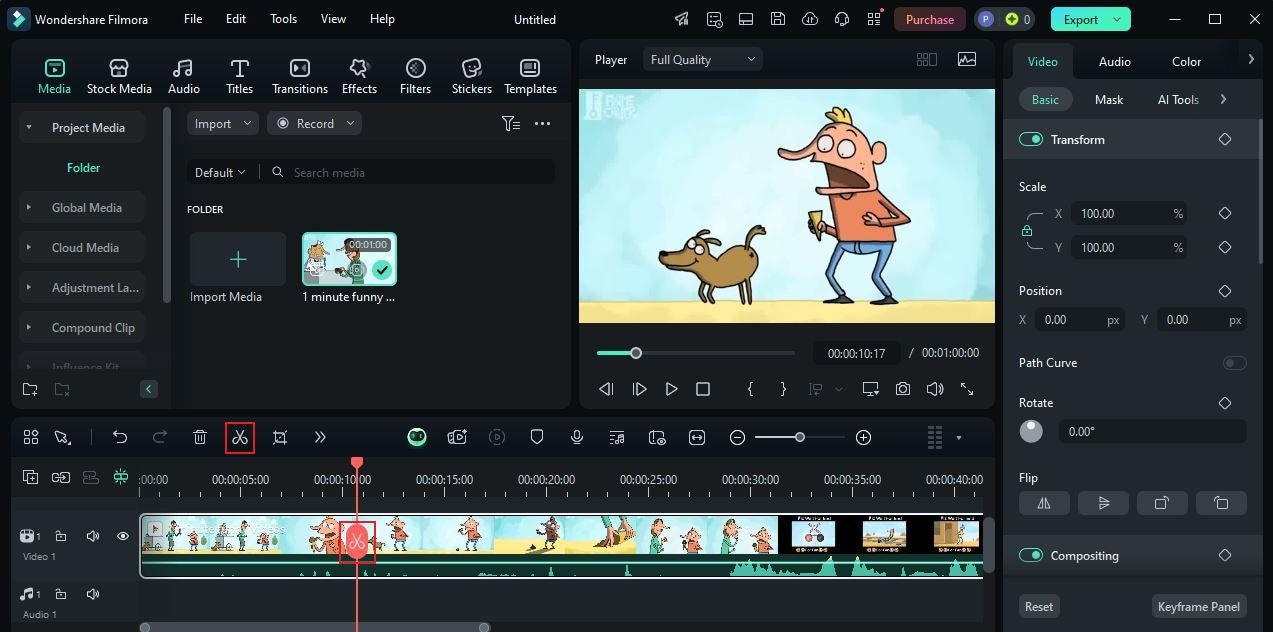Open the Effects panel
The image size is (1273, 632).
pyautogui.click(x=359, y=77)
